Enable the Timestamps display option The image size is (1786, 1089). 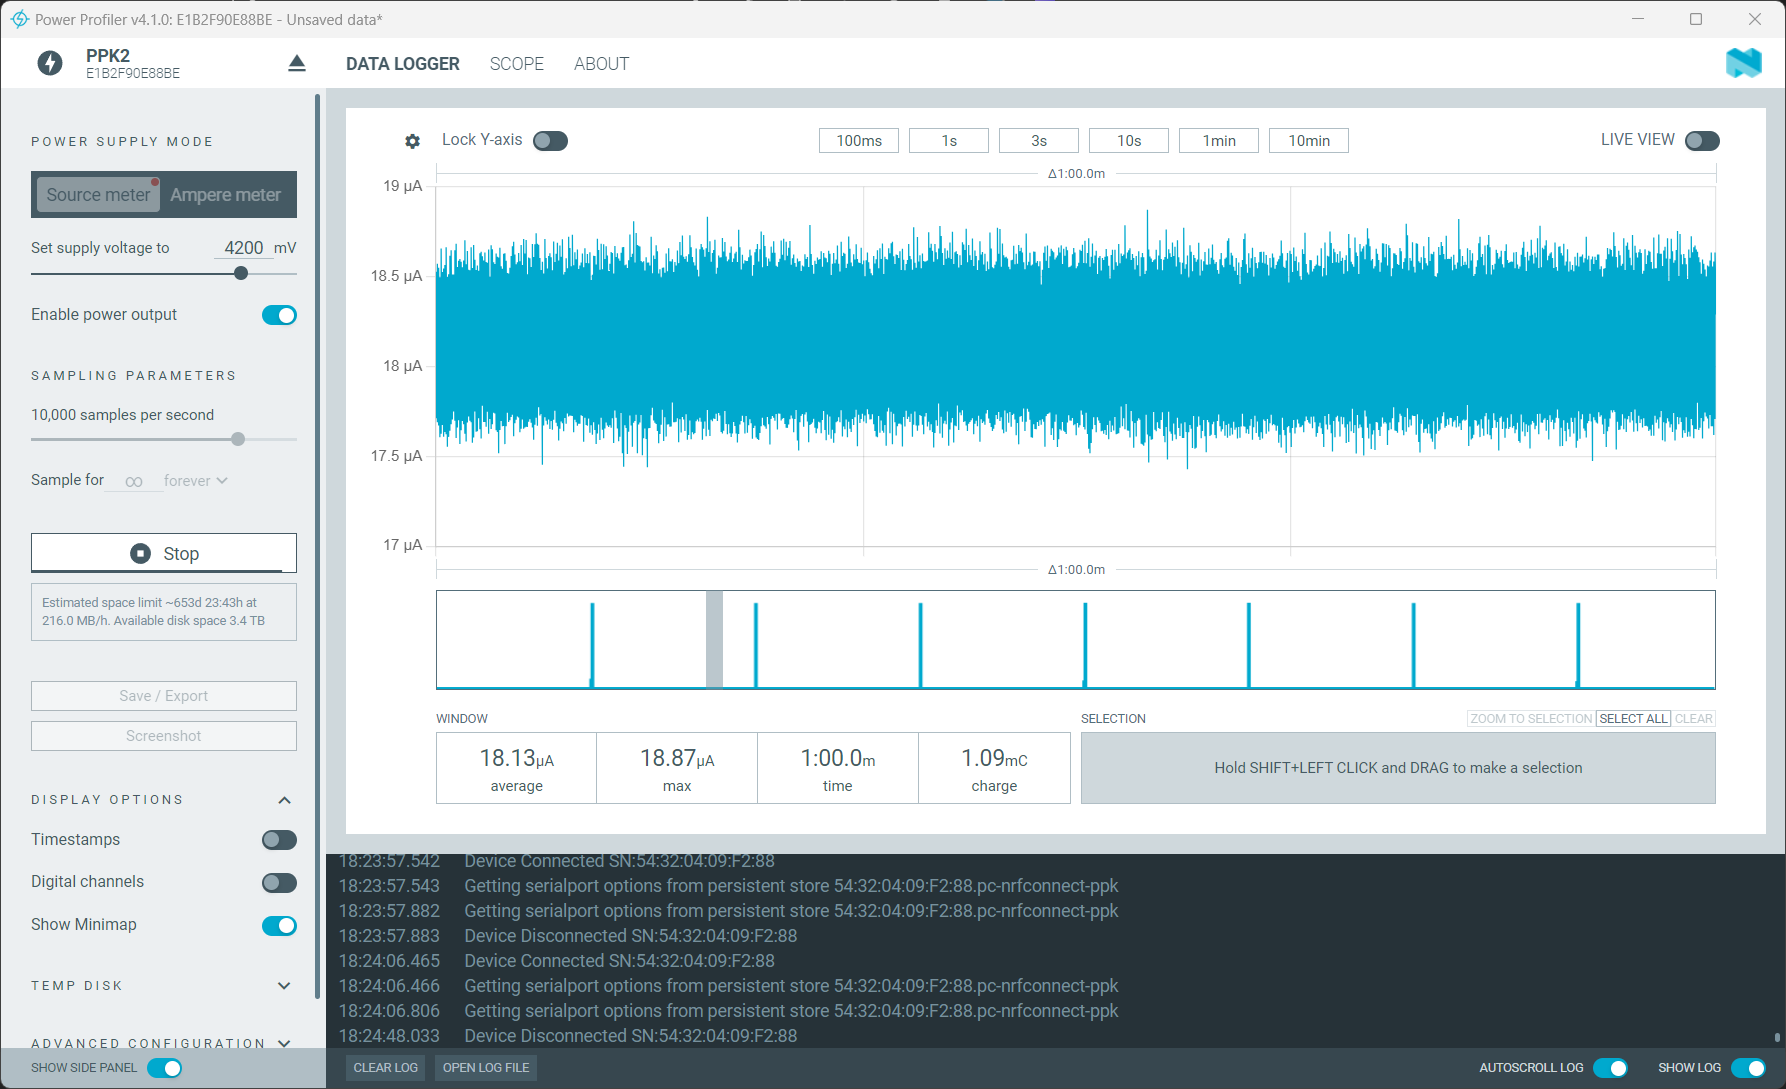coord(279,840)
